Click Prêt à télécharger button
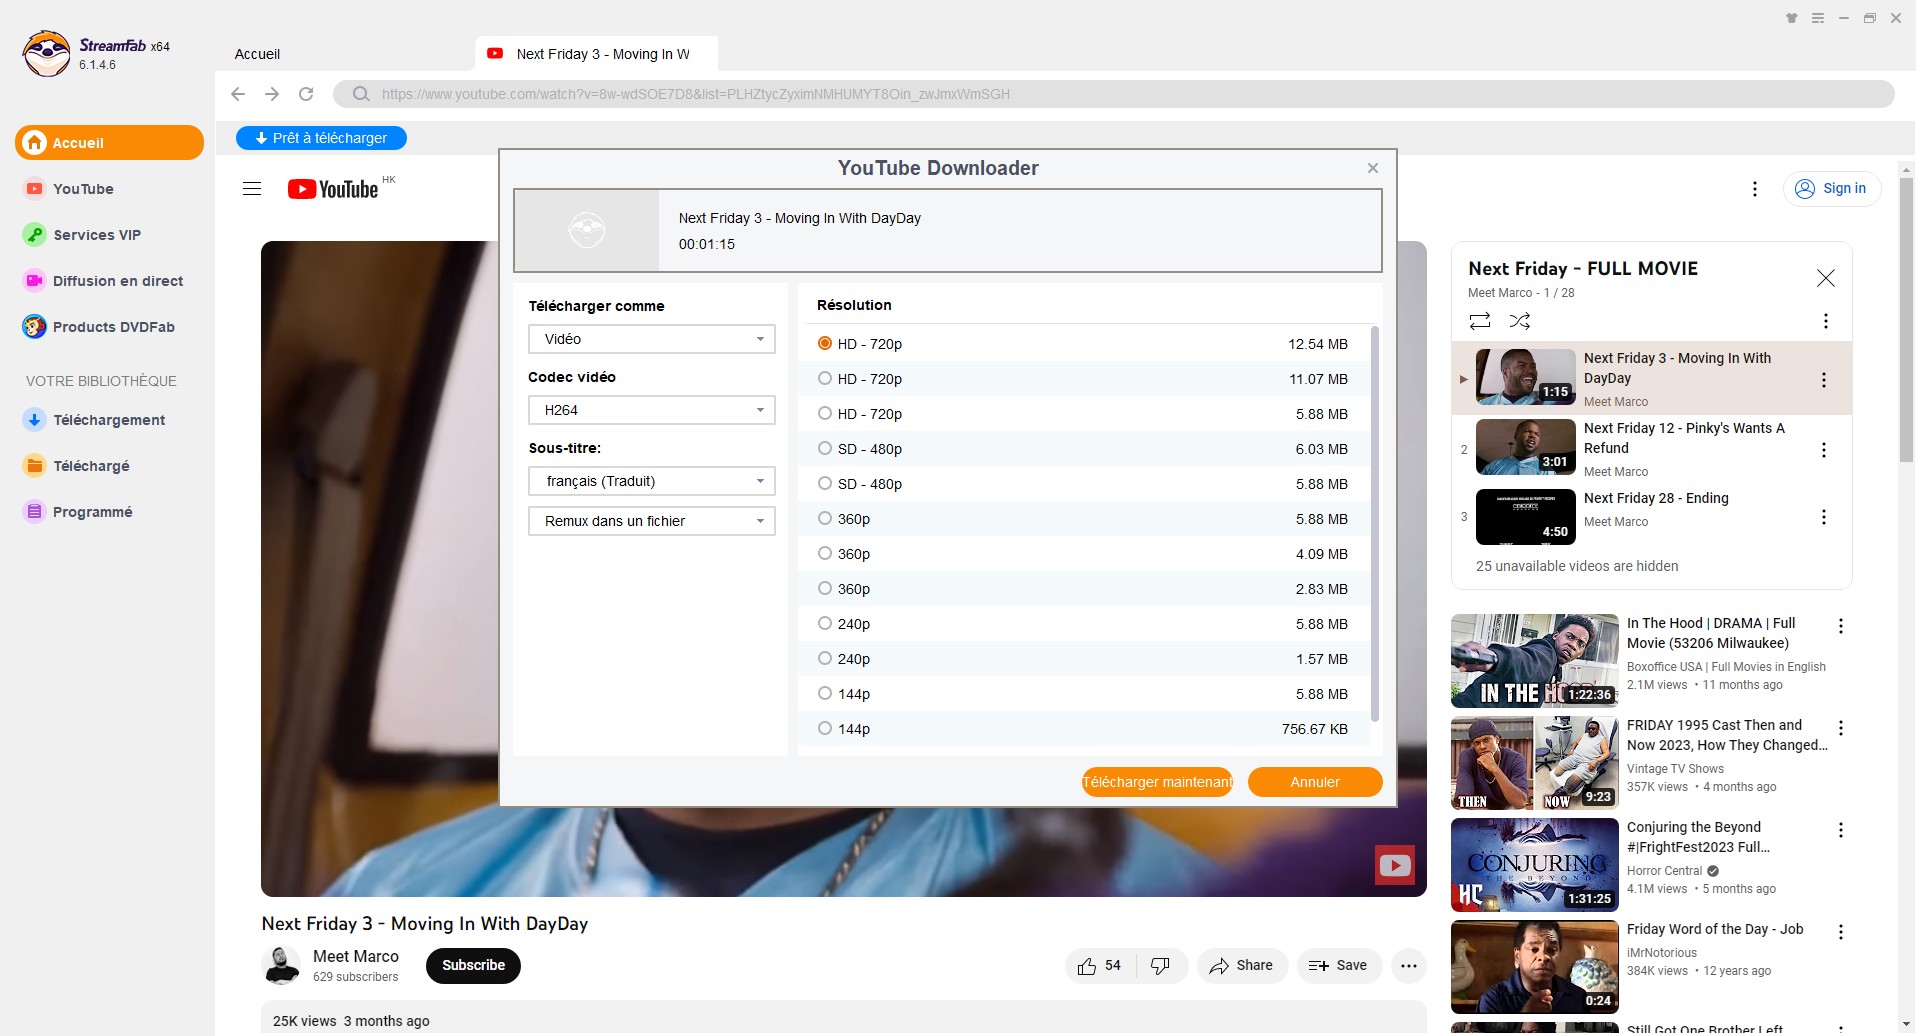This screenshot has height=1036, width=1916. (x=321, y=138)
